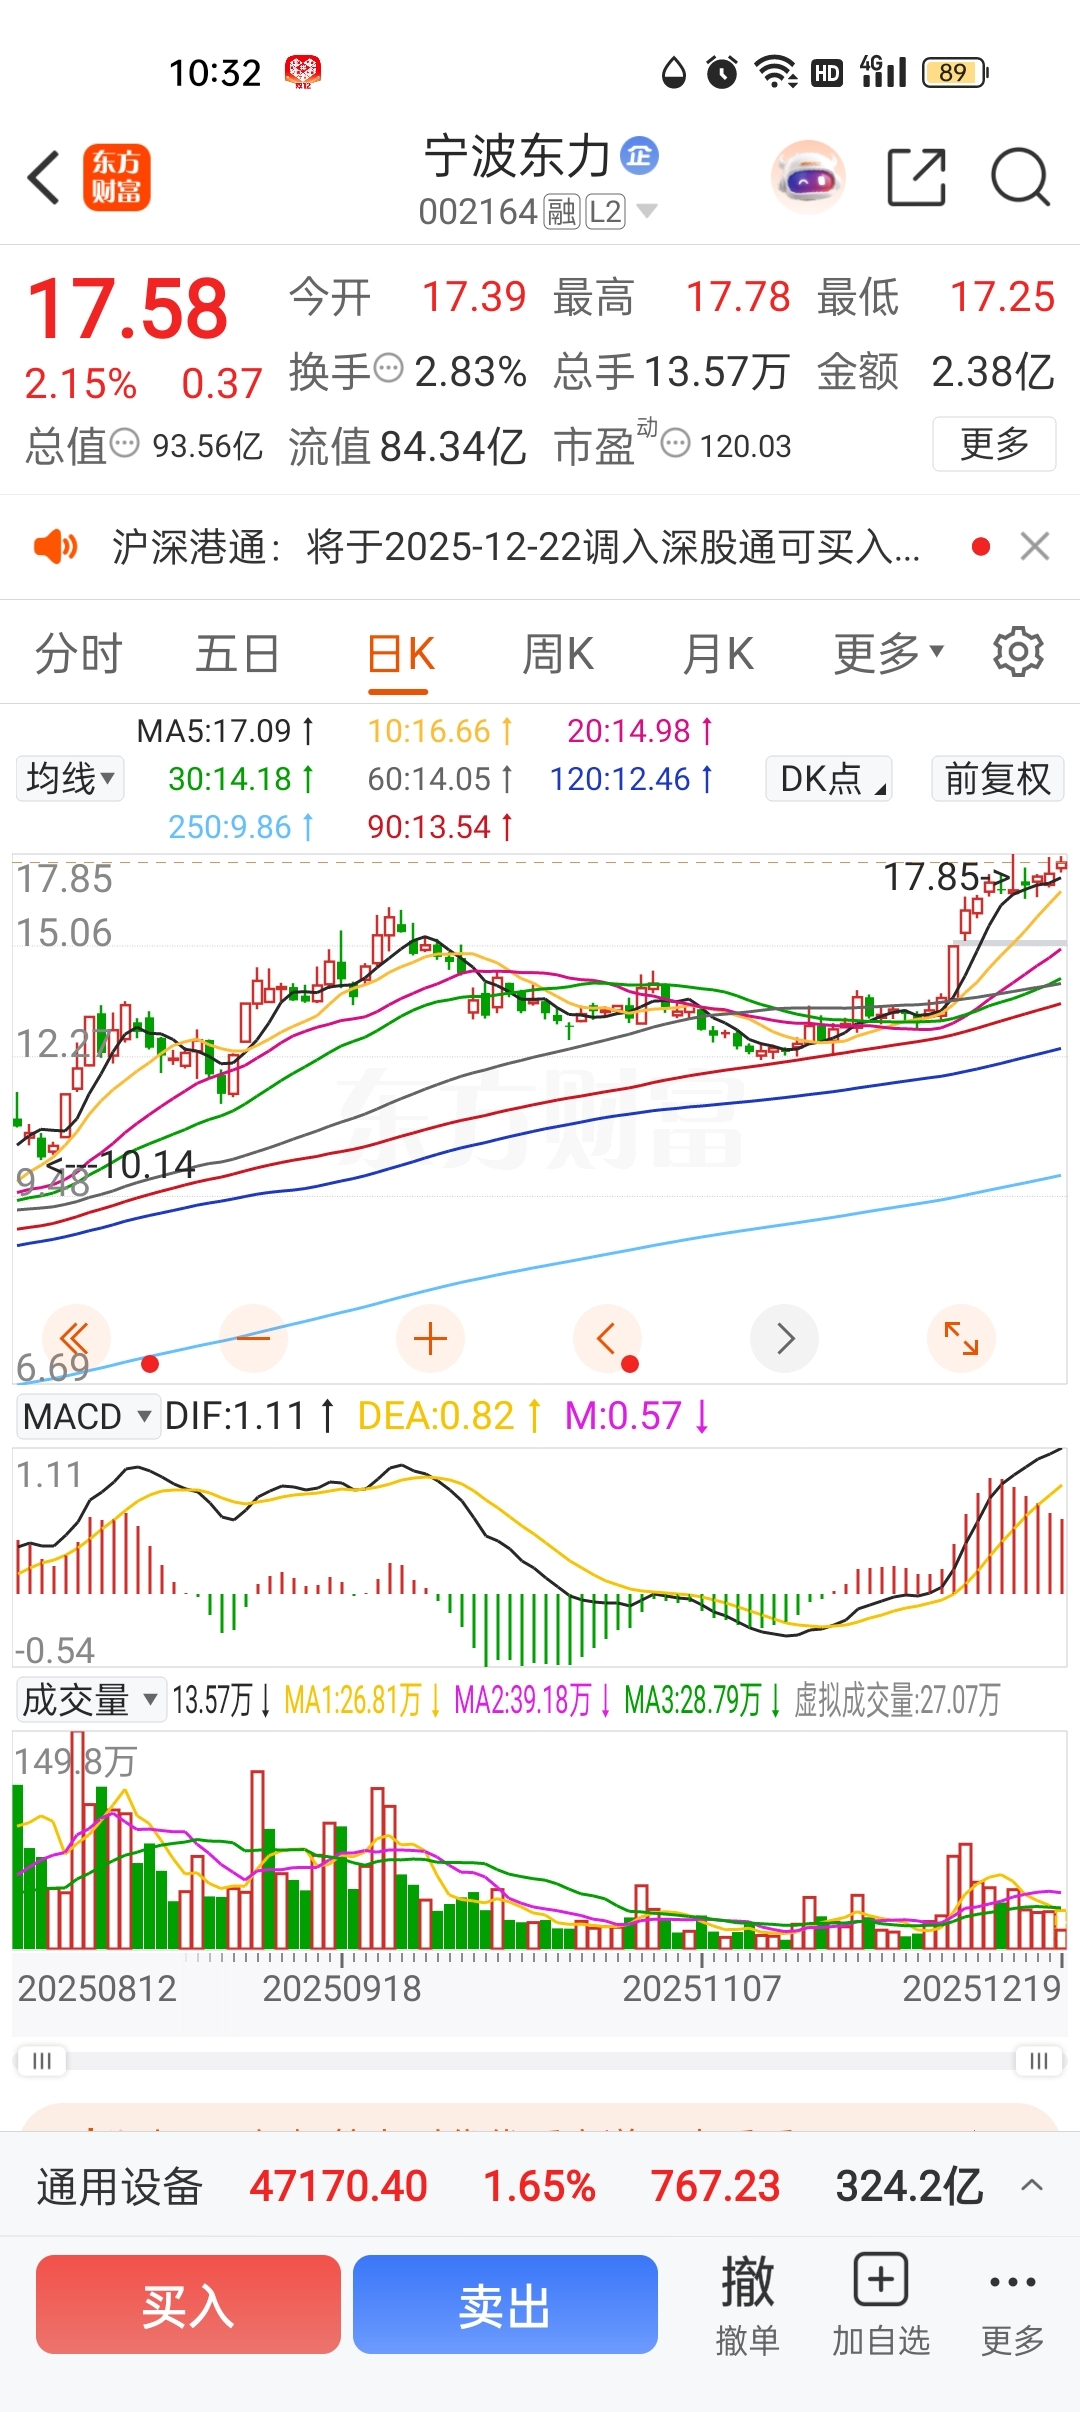Tap the right range slider handle

click(1038, 2060)
